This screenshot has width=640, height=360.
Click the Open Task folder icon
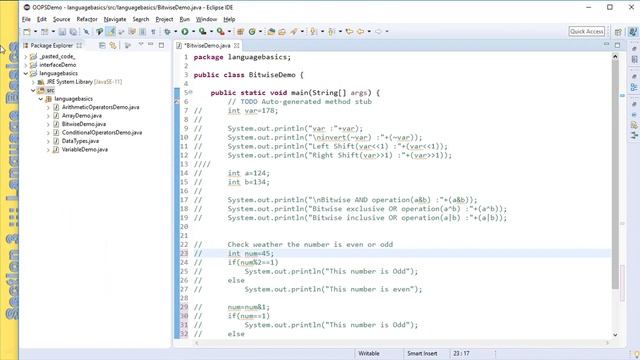(x=282, y=31)
